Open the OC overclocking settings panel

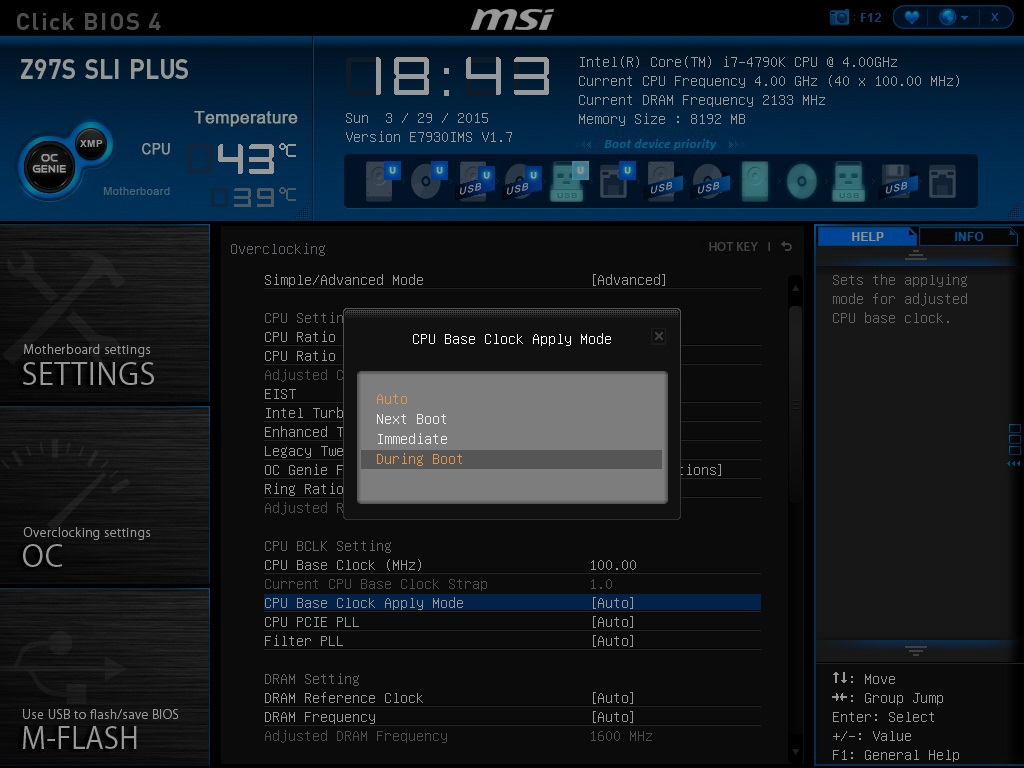tap(104, 495)
